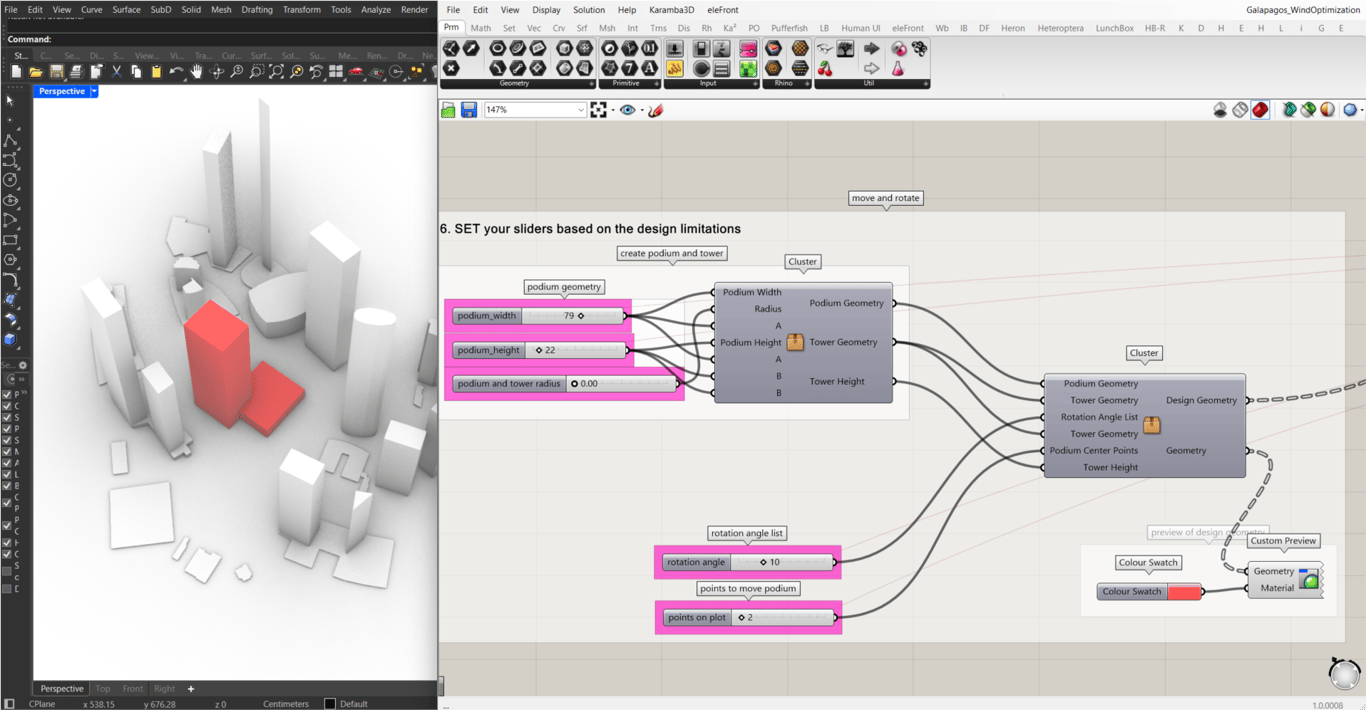1366x710 pixels.
Task: Select the wireframe preview mode icon
Action: tap(1240, 110)
